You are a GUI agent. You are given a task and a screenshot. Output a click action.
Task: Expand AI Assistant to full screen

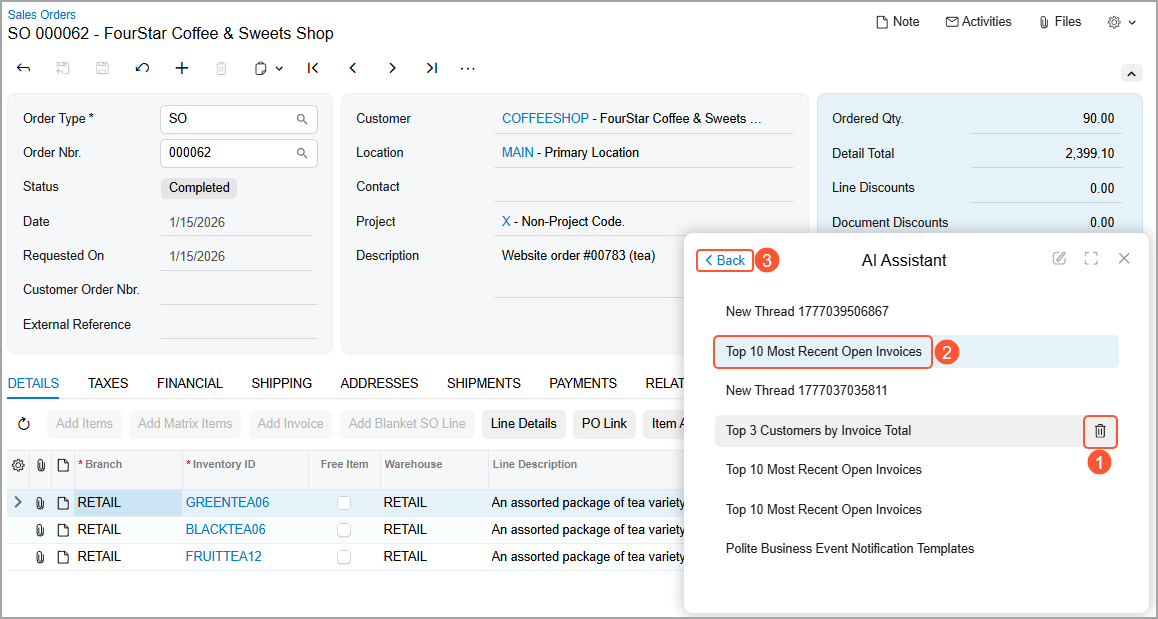[x=1091, y=259]
